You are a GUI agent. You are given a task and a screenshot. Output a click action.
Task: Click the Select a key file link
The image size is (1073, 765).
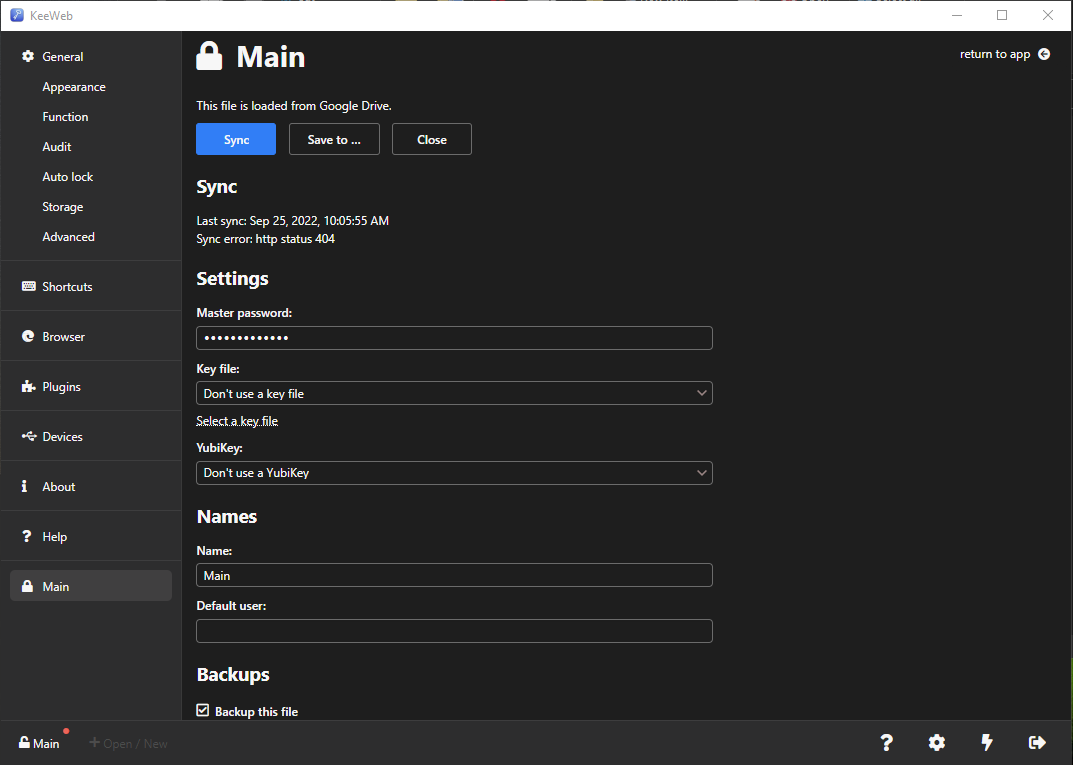point(237,420)
